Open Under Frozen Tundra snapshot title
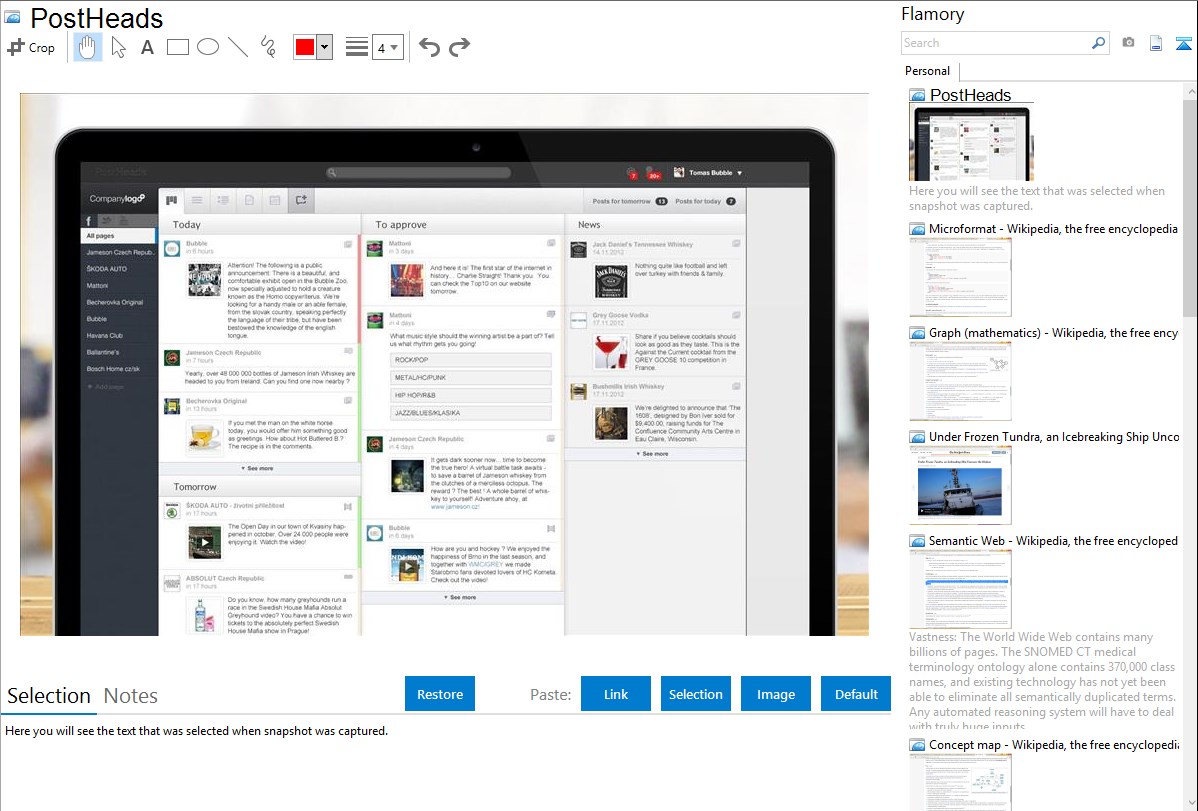The width and height of the screenshot is (1198, 811). coord(1054,436)
